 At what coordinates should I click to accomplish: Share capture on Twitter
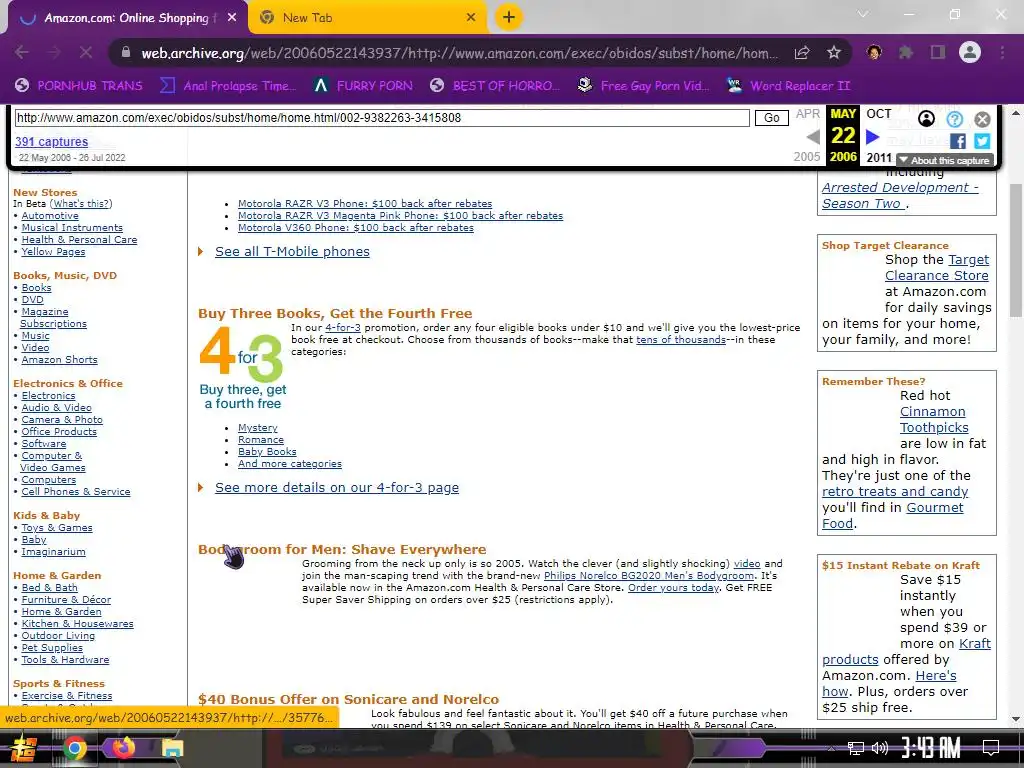click(x=982, y=140)
